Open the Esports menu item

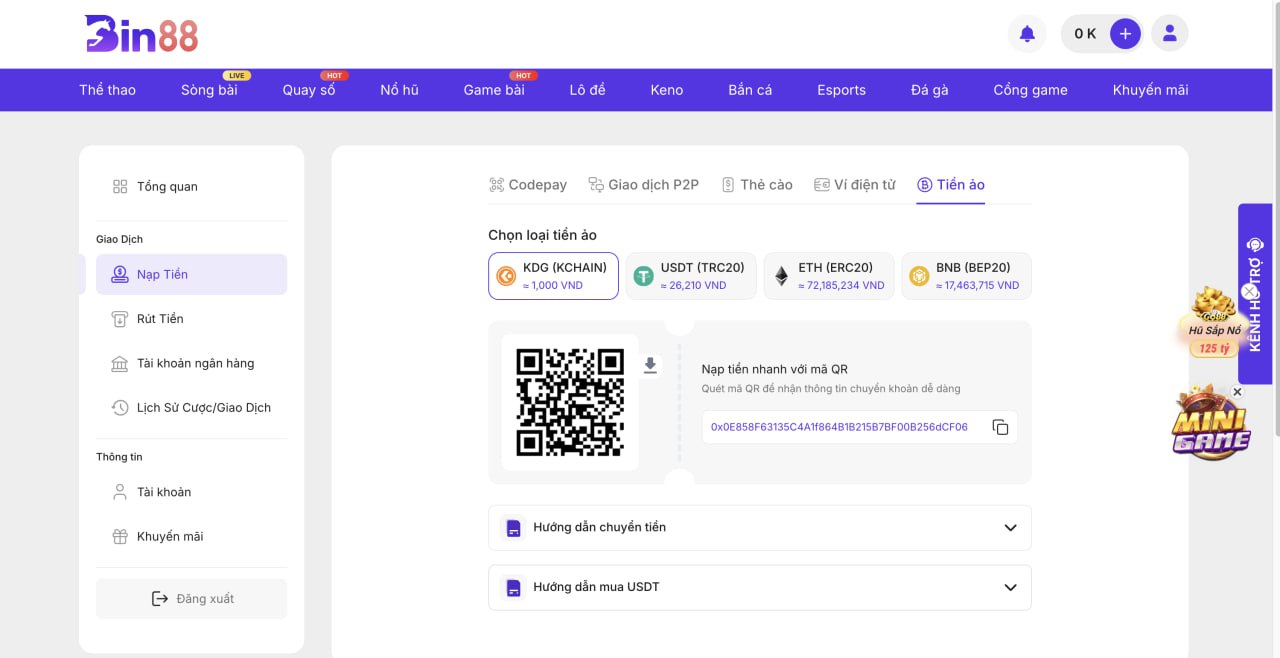[x=841, y=90]
